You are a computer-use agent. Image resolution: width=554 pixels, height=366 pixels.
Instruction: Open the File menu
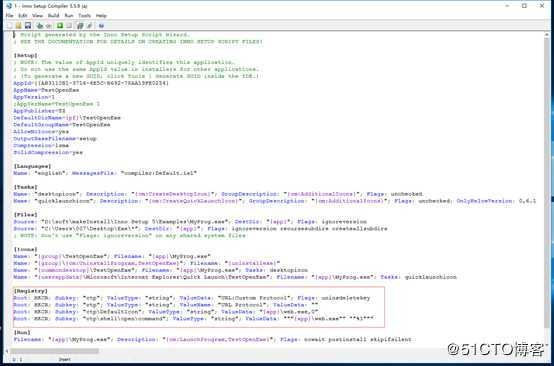[x=10, y=16]
